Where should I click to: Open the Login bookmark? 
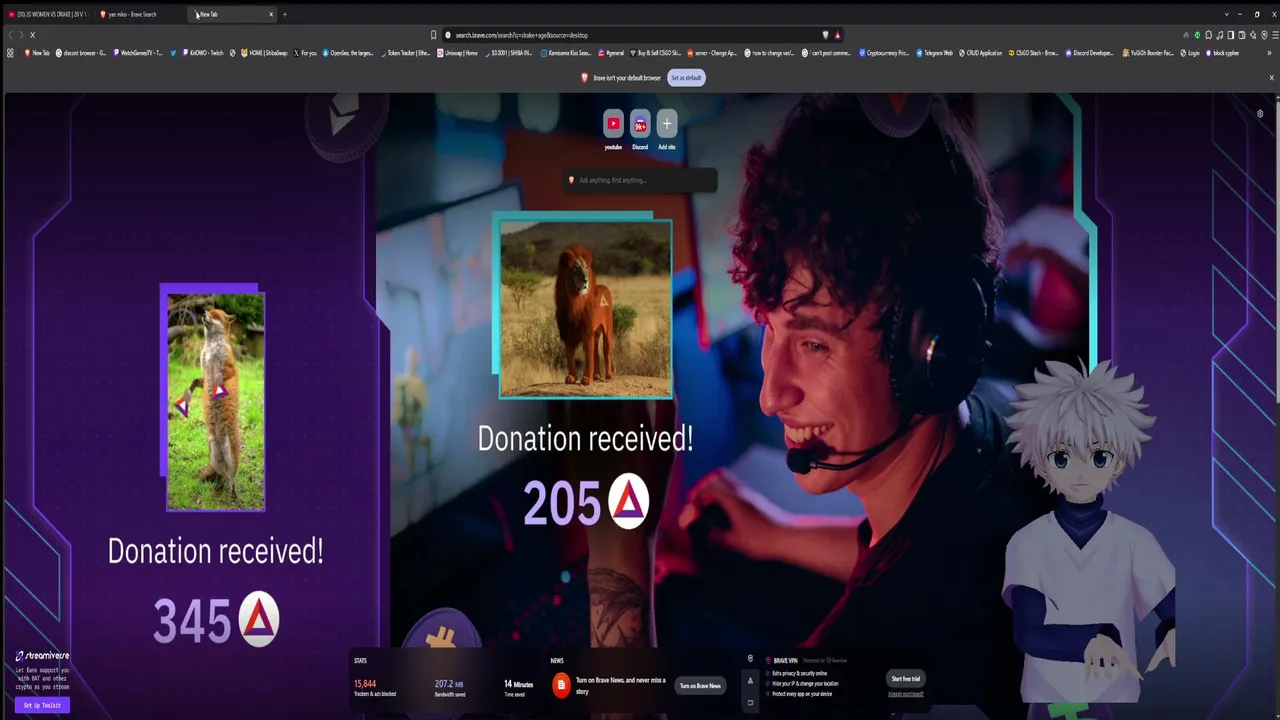(1189, 53)
